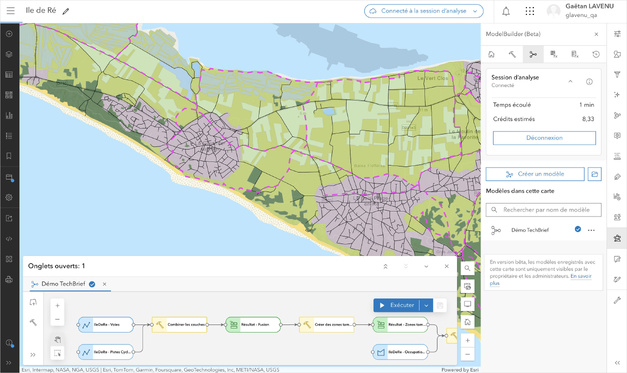The image size is (627, 373).
Task: Click Créer un modèle button
Action: click(535, 174)
